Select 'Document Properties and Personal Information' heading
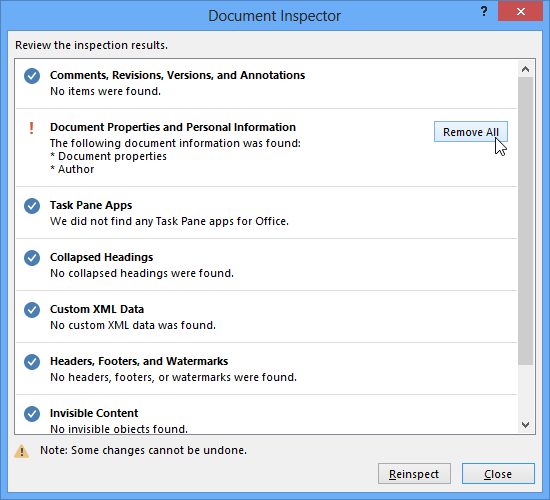The image size is (550, 500). (x=173, y=127)
